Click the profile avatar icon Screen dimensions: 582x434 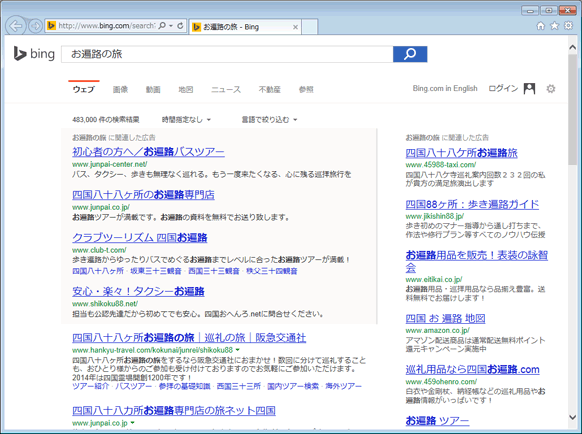click(x=529, y=89)
